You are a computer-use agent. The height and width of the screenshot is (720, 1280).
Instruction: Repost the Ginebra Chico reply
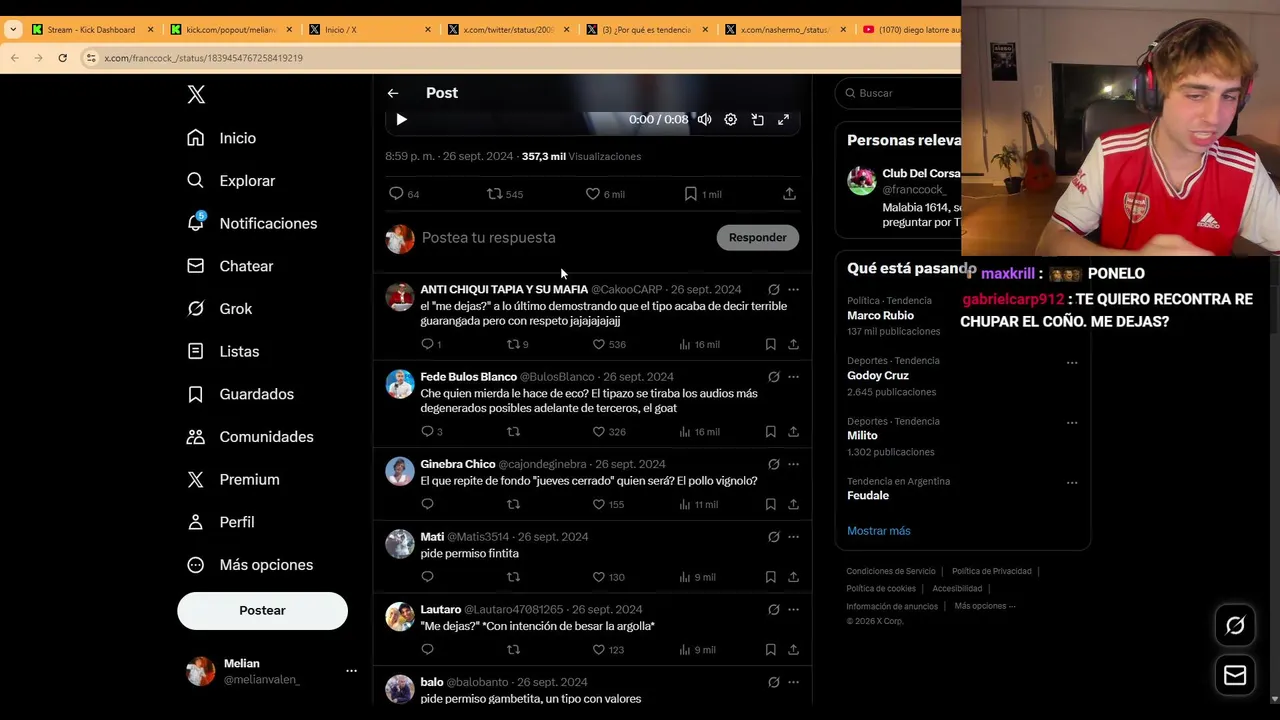pyautogui.click(x=513, y=505)
